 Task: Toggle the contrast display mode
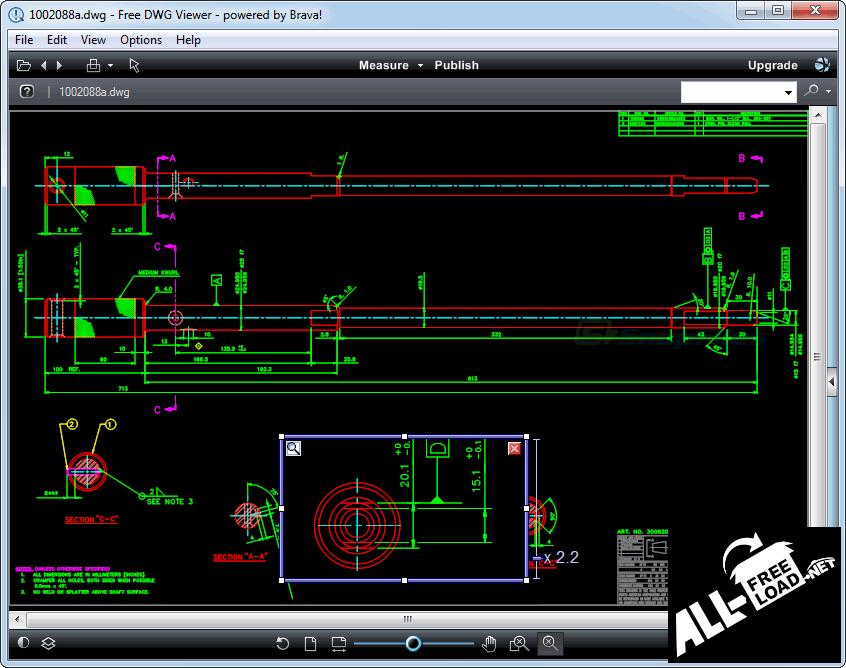[23, 643]
